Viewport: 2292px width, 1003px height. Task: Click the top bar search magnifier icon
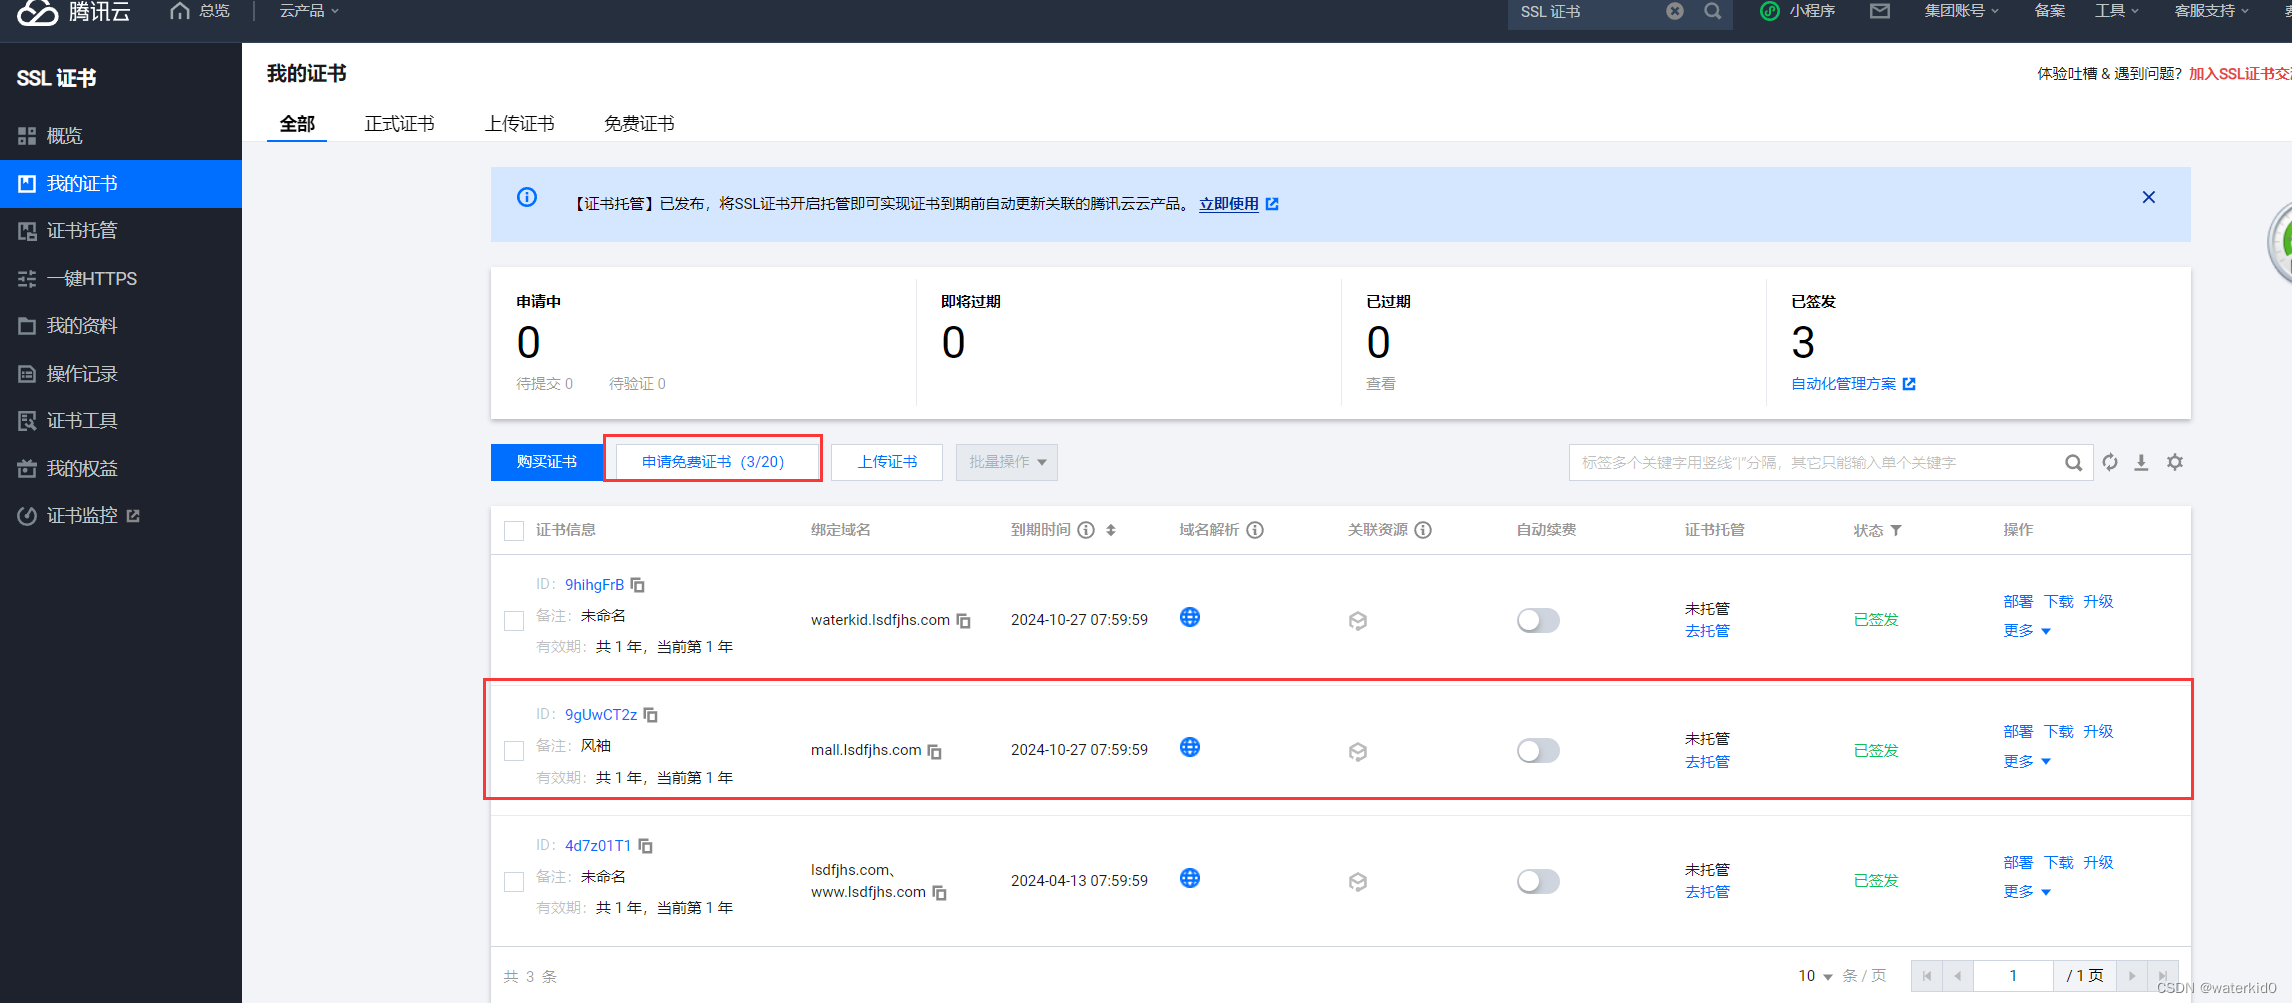point(1713,11)
